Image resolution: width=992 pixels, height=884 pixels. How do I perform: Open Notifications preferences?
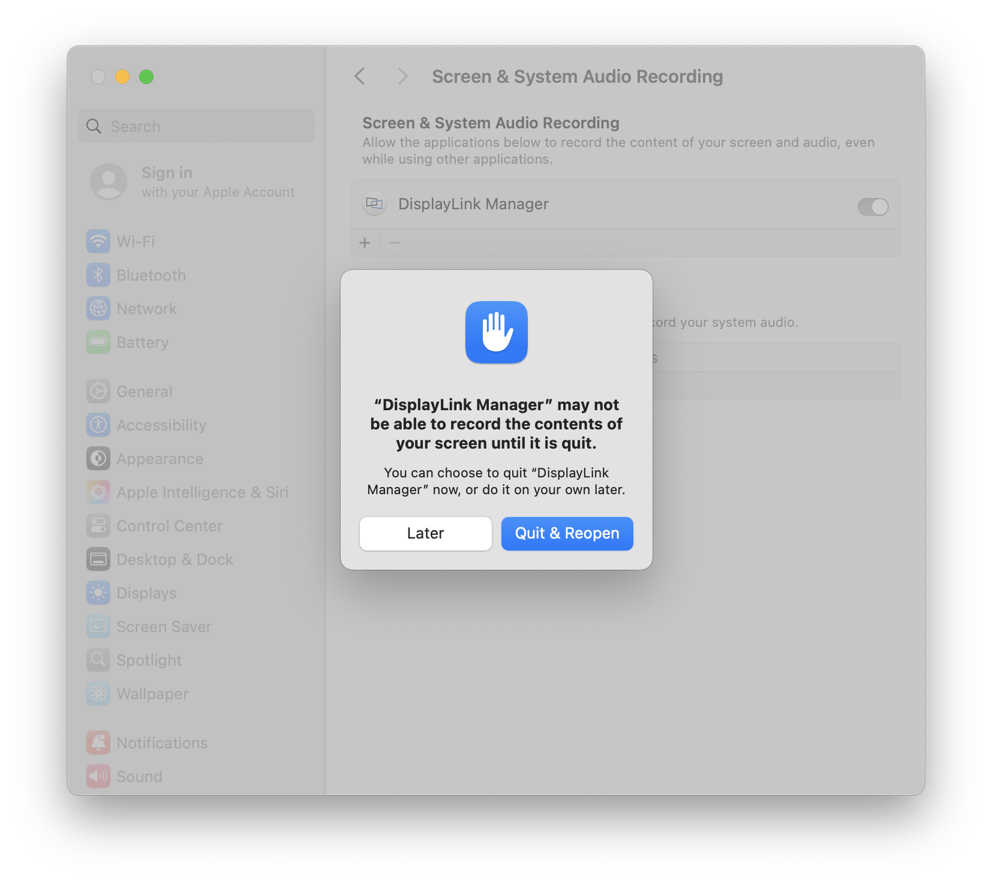[x=160, y=743]
